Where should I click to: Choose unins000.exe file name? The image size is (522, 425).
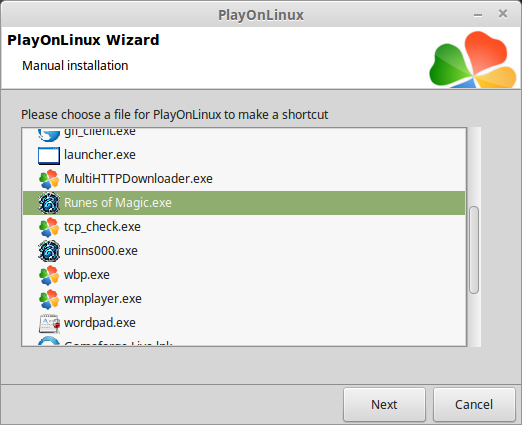(x=101, y=251)
